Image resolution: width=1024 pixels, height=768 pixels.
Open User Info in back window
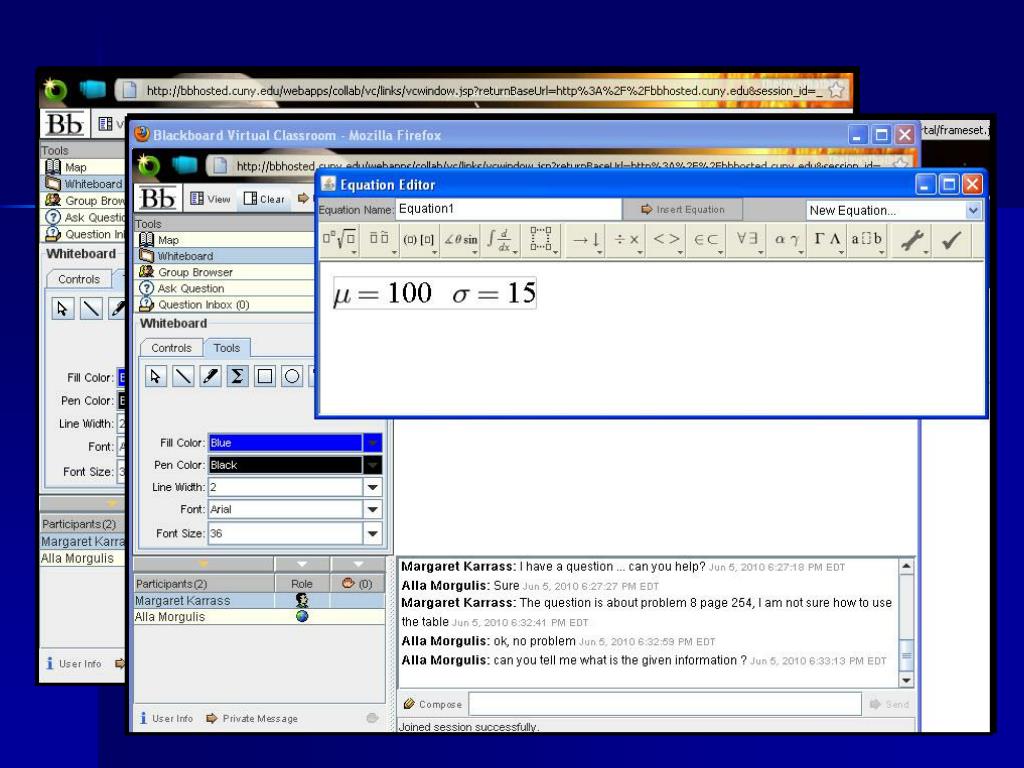tap(73, 664)
